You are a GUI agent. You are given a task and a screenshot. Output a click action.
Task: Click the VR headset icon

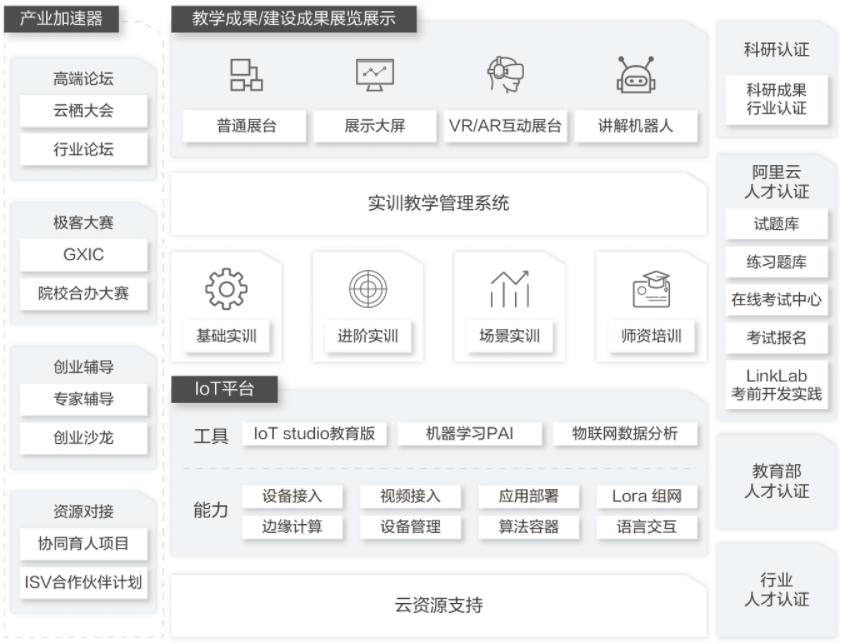tap(505, 74)
